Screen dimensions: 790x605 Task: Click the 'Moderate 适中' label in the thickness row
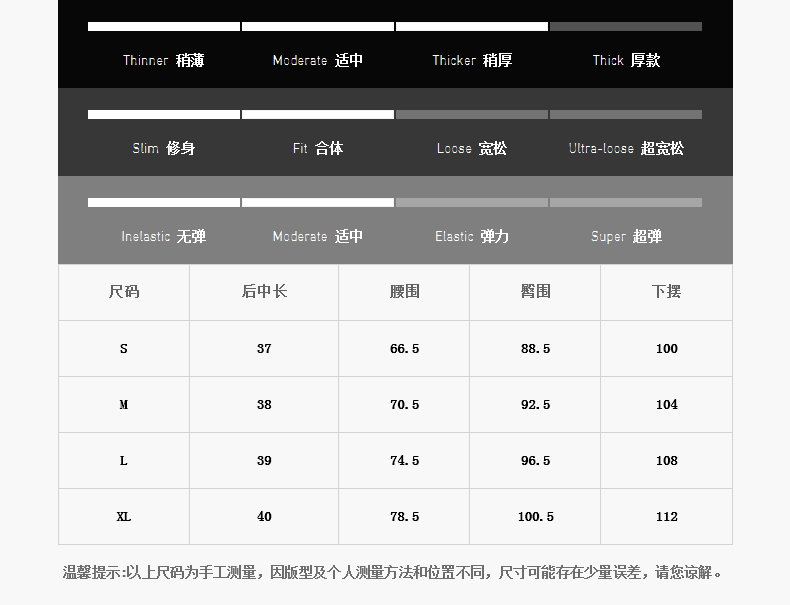pos(317,60)
